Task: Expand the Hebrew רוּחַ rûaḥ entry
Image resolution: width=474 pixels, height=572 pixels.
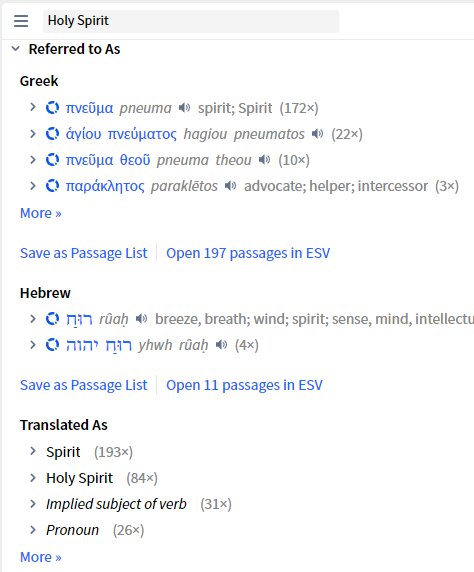Action: tap(33, 319)
